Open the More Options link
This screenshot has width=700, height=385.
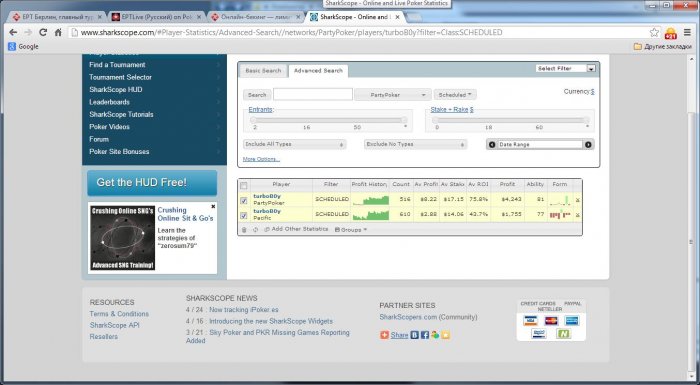[x=261, y=159]
